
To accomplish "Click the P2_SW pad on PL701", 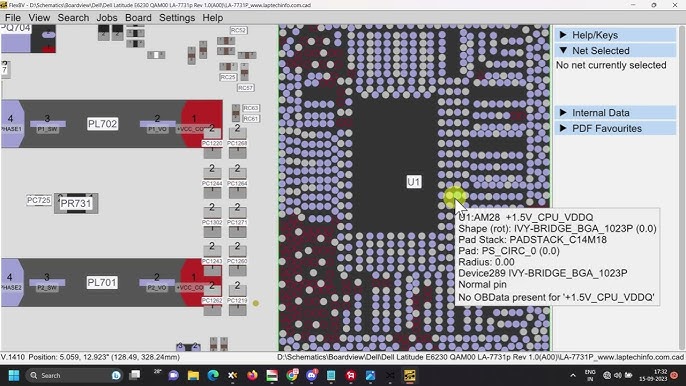I will (x=47, y=283).
